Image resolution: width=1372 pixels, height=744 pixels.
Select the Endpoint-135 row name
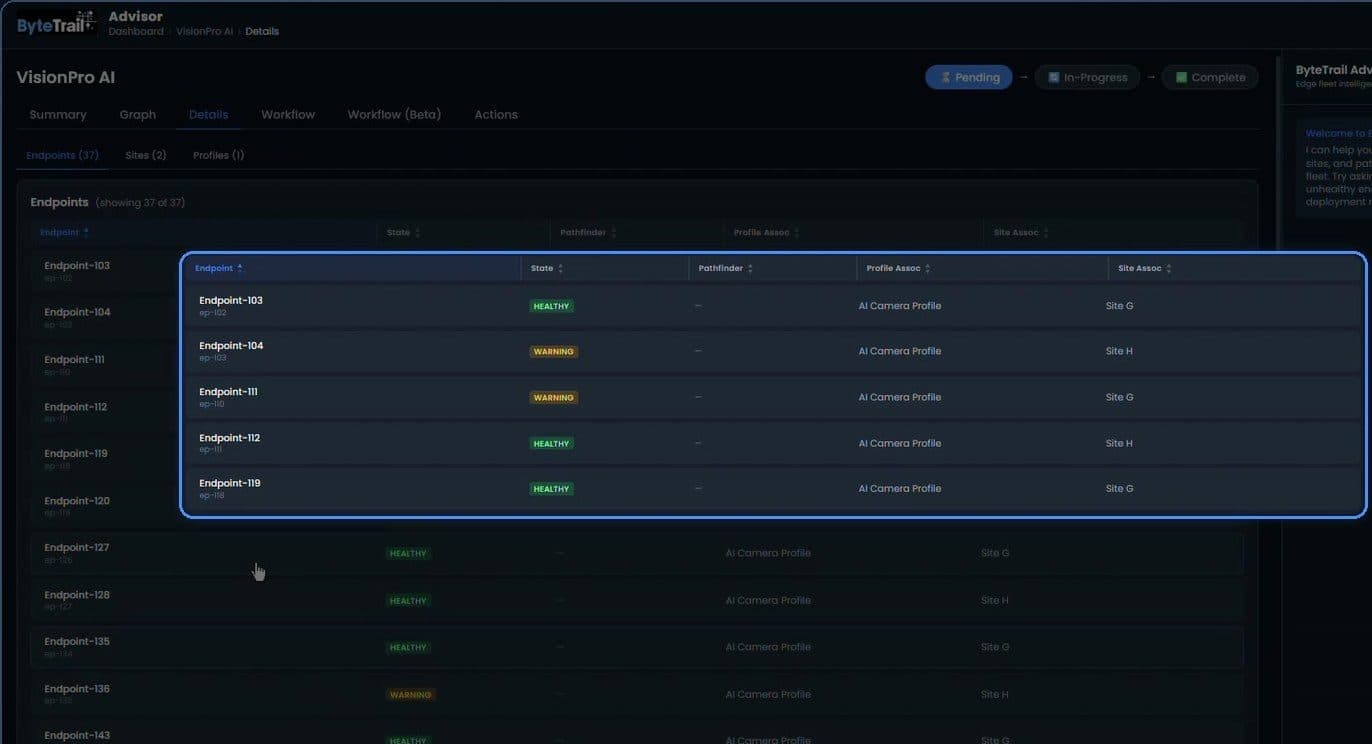tap(77, 642)
